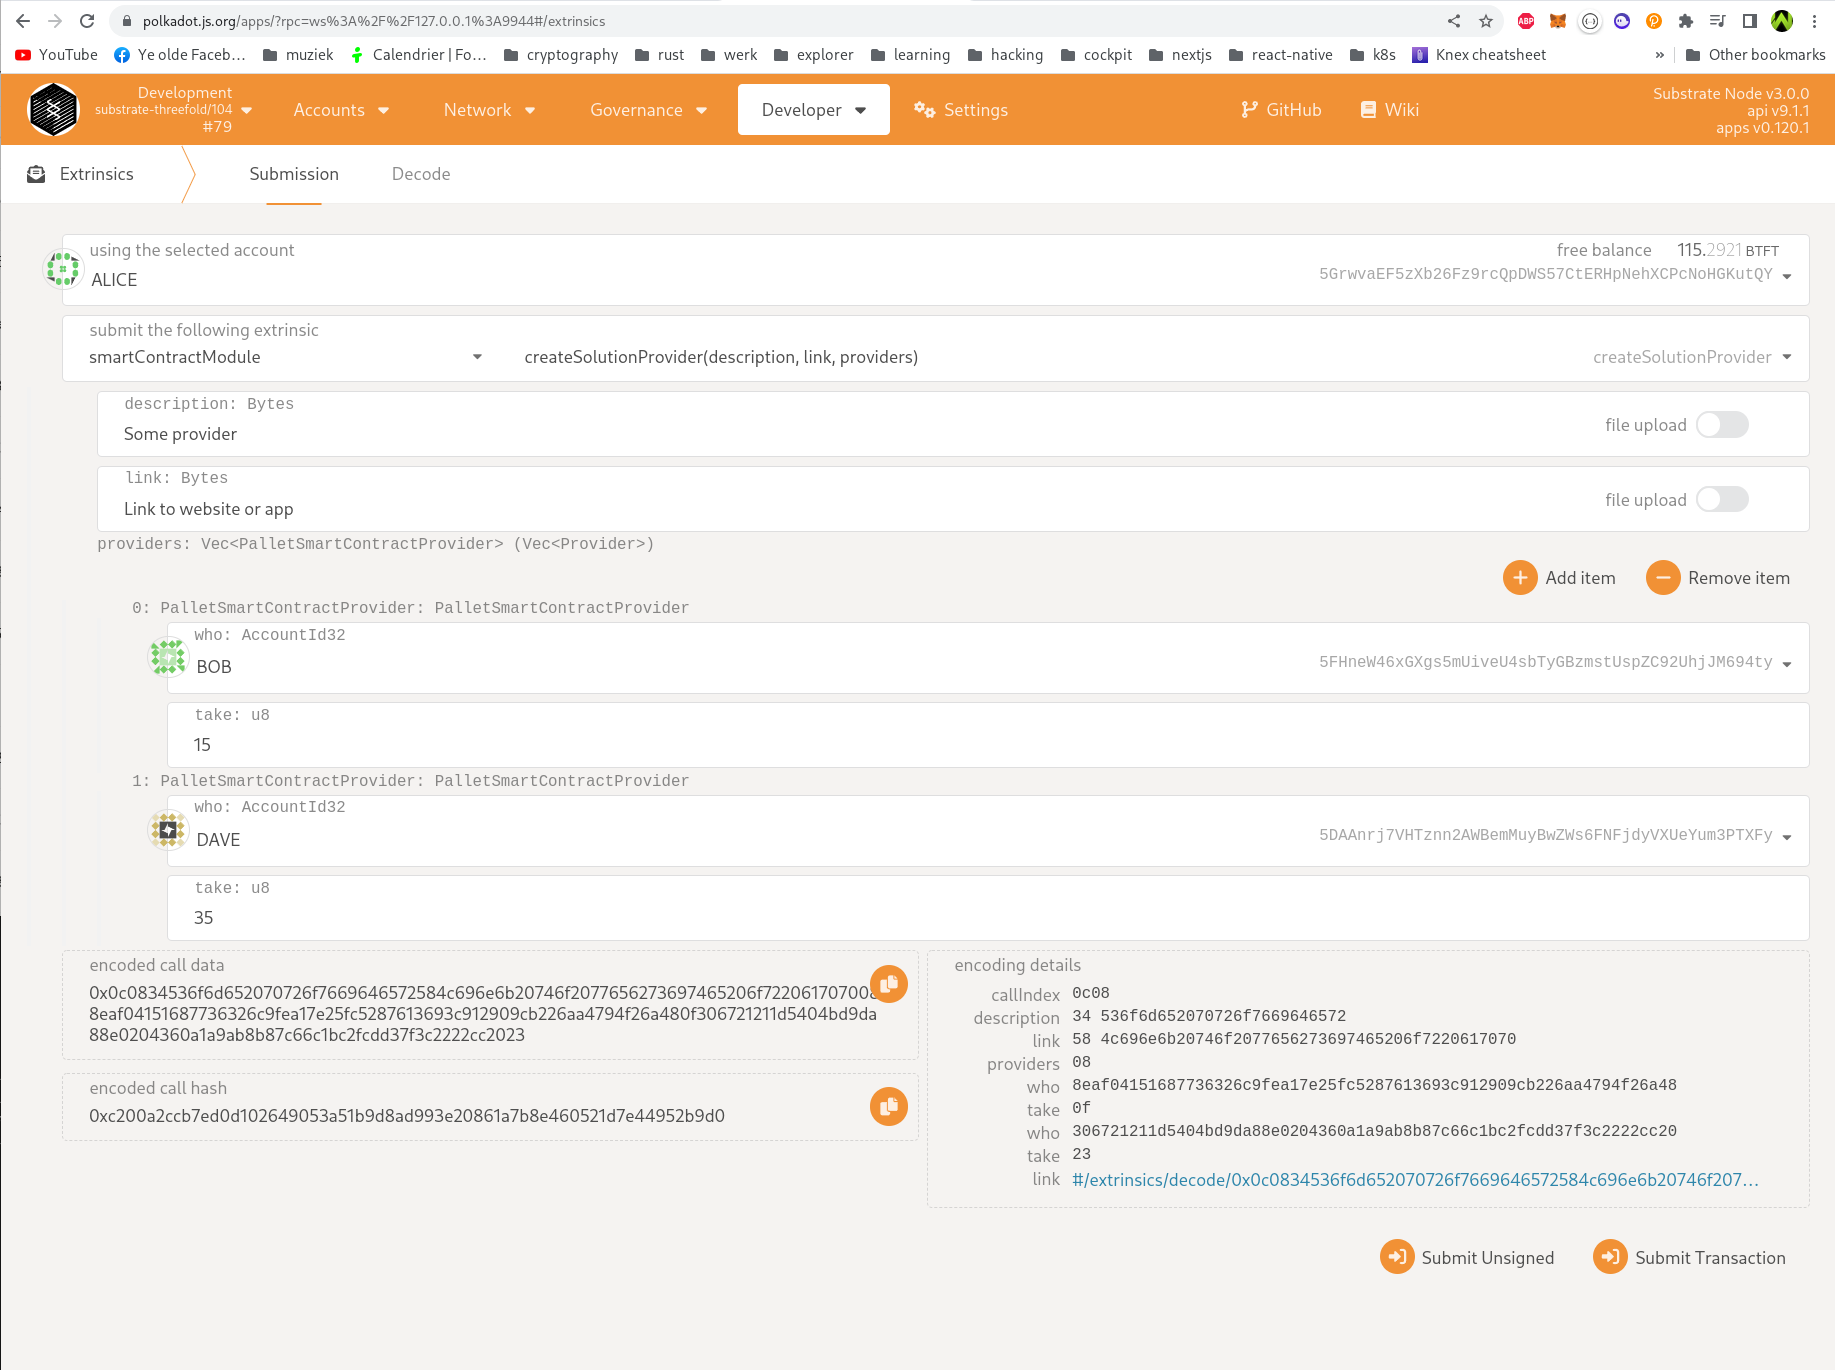The height and width of the screenshot is (1370, 1835).
Task: Open the Governance menu
Action: pyautogui.click(x=648, y=110)
